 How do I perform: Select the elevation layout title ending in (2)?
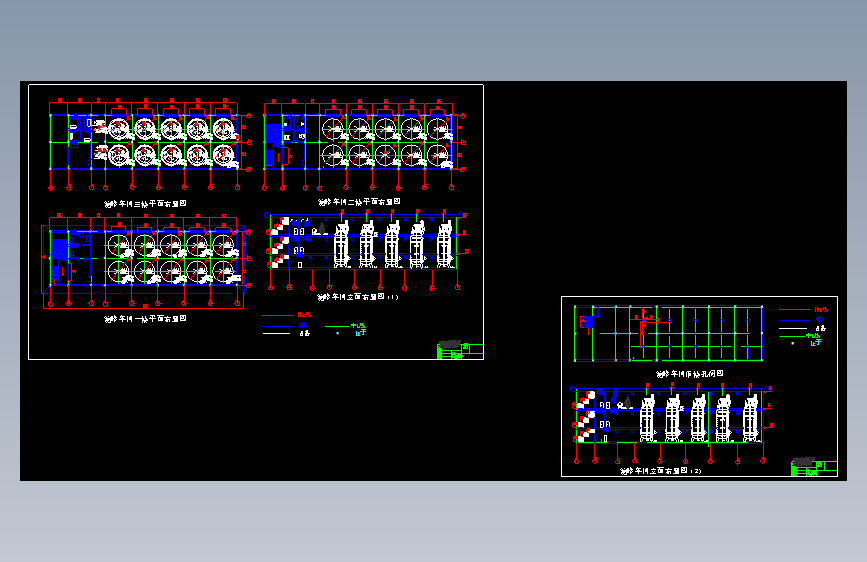pyautogui.click(x=661, y=471)
